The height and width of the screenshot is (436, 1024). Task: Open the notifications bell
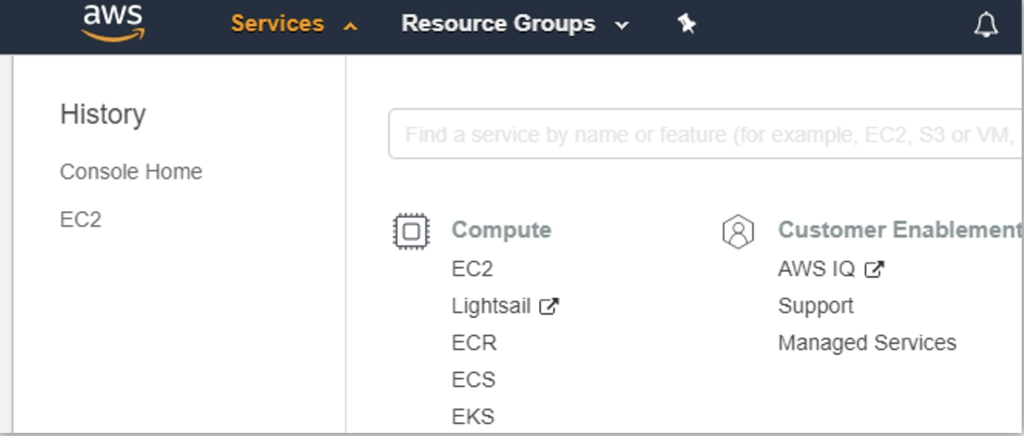985,25
